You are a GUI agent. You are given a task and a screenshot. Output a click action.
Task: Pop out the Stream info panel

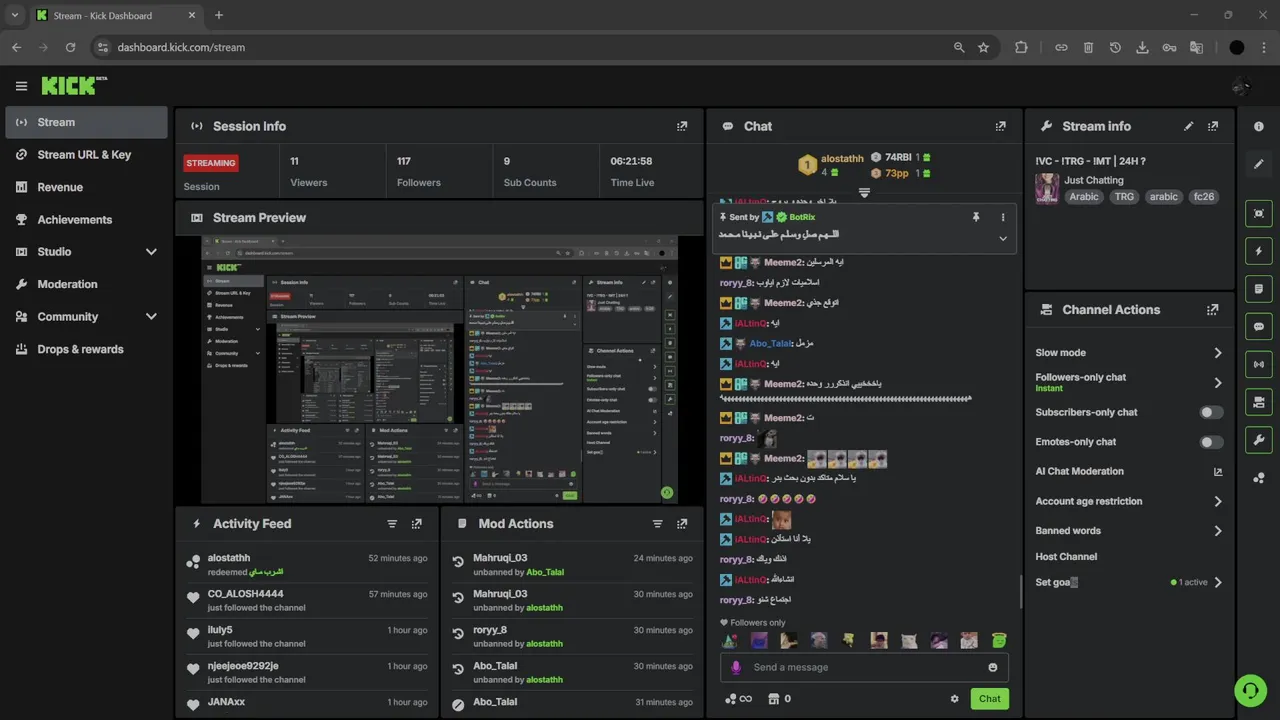pos(1213,126)
